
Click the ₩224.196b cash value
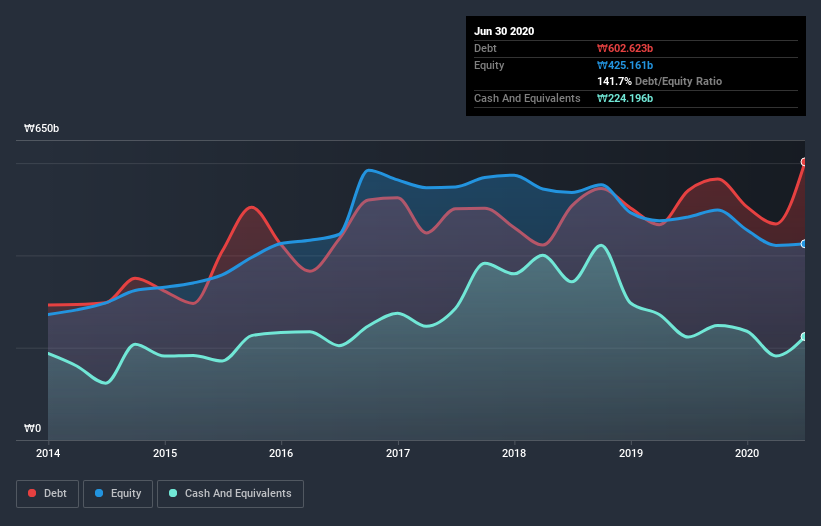coord(625,98)
